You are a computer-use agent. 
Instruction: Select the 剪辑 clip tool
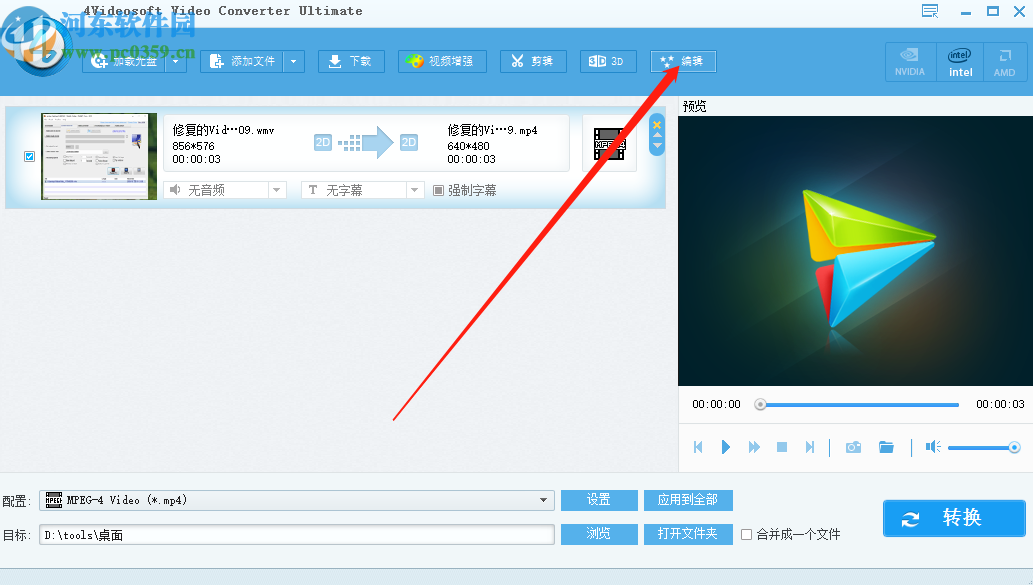533,61
